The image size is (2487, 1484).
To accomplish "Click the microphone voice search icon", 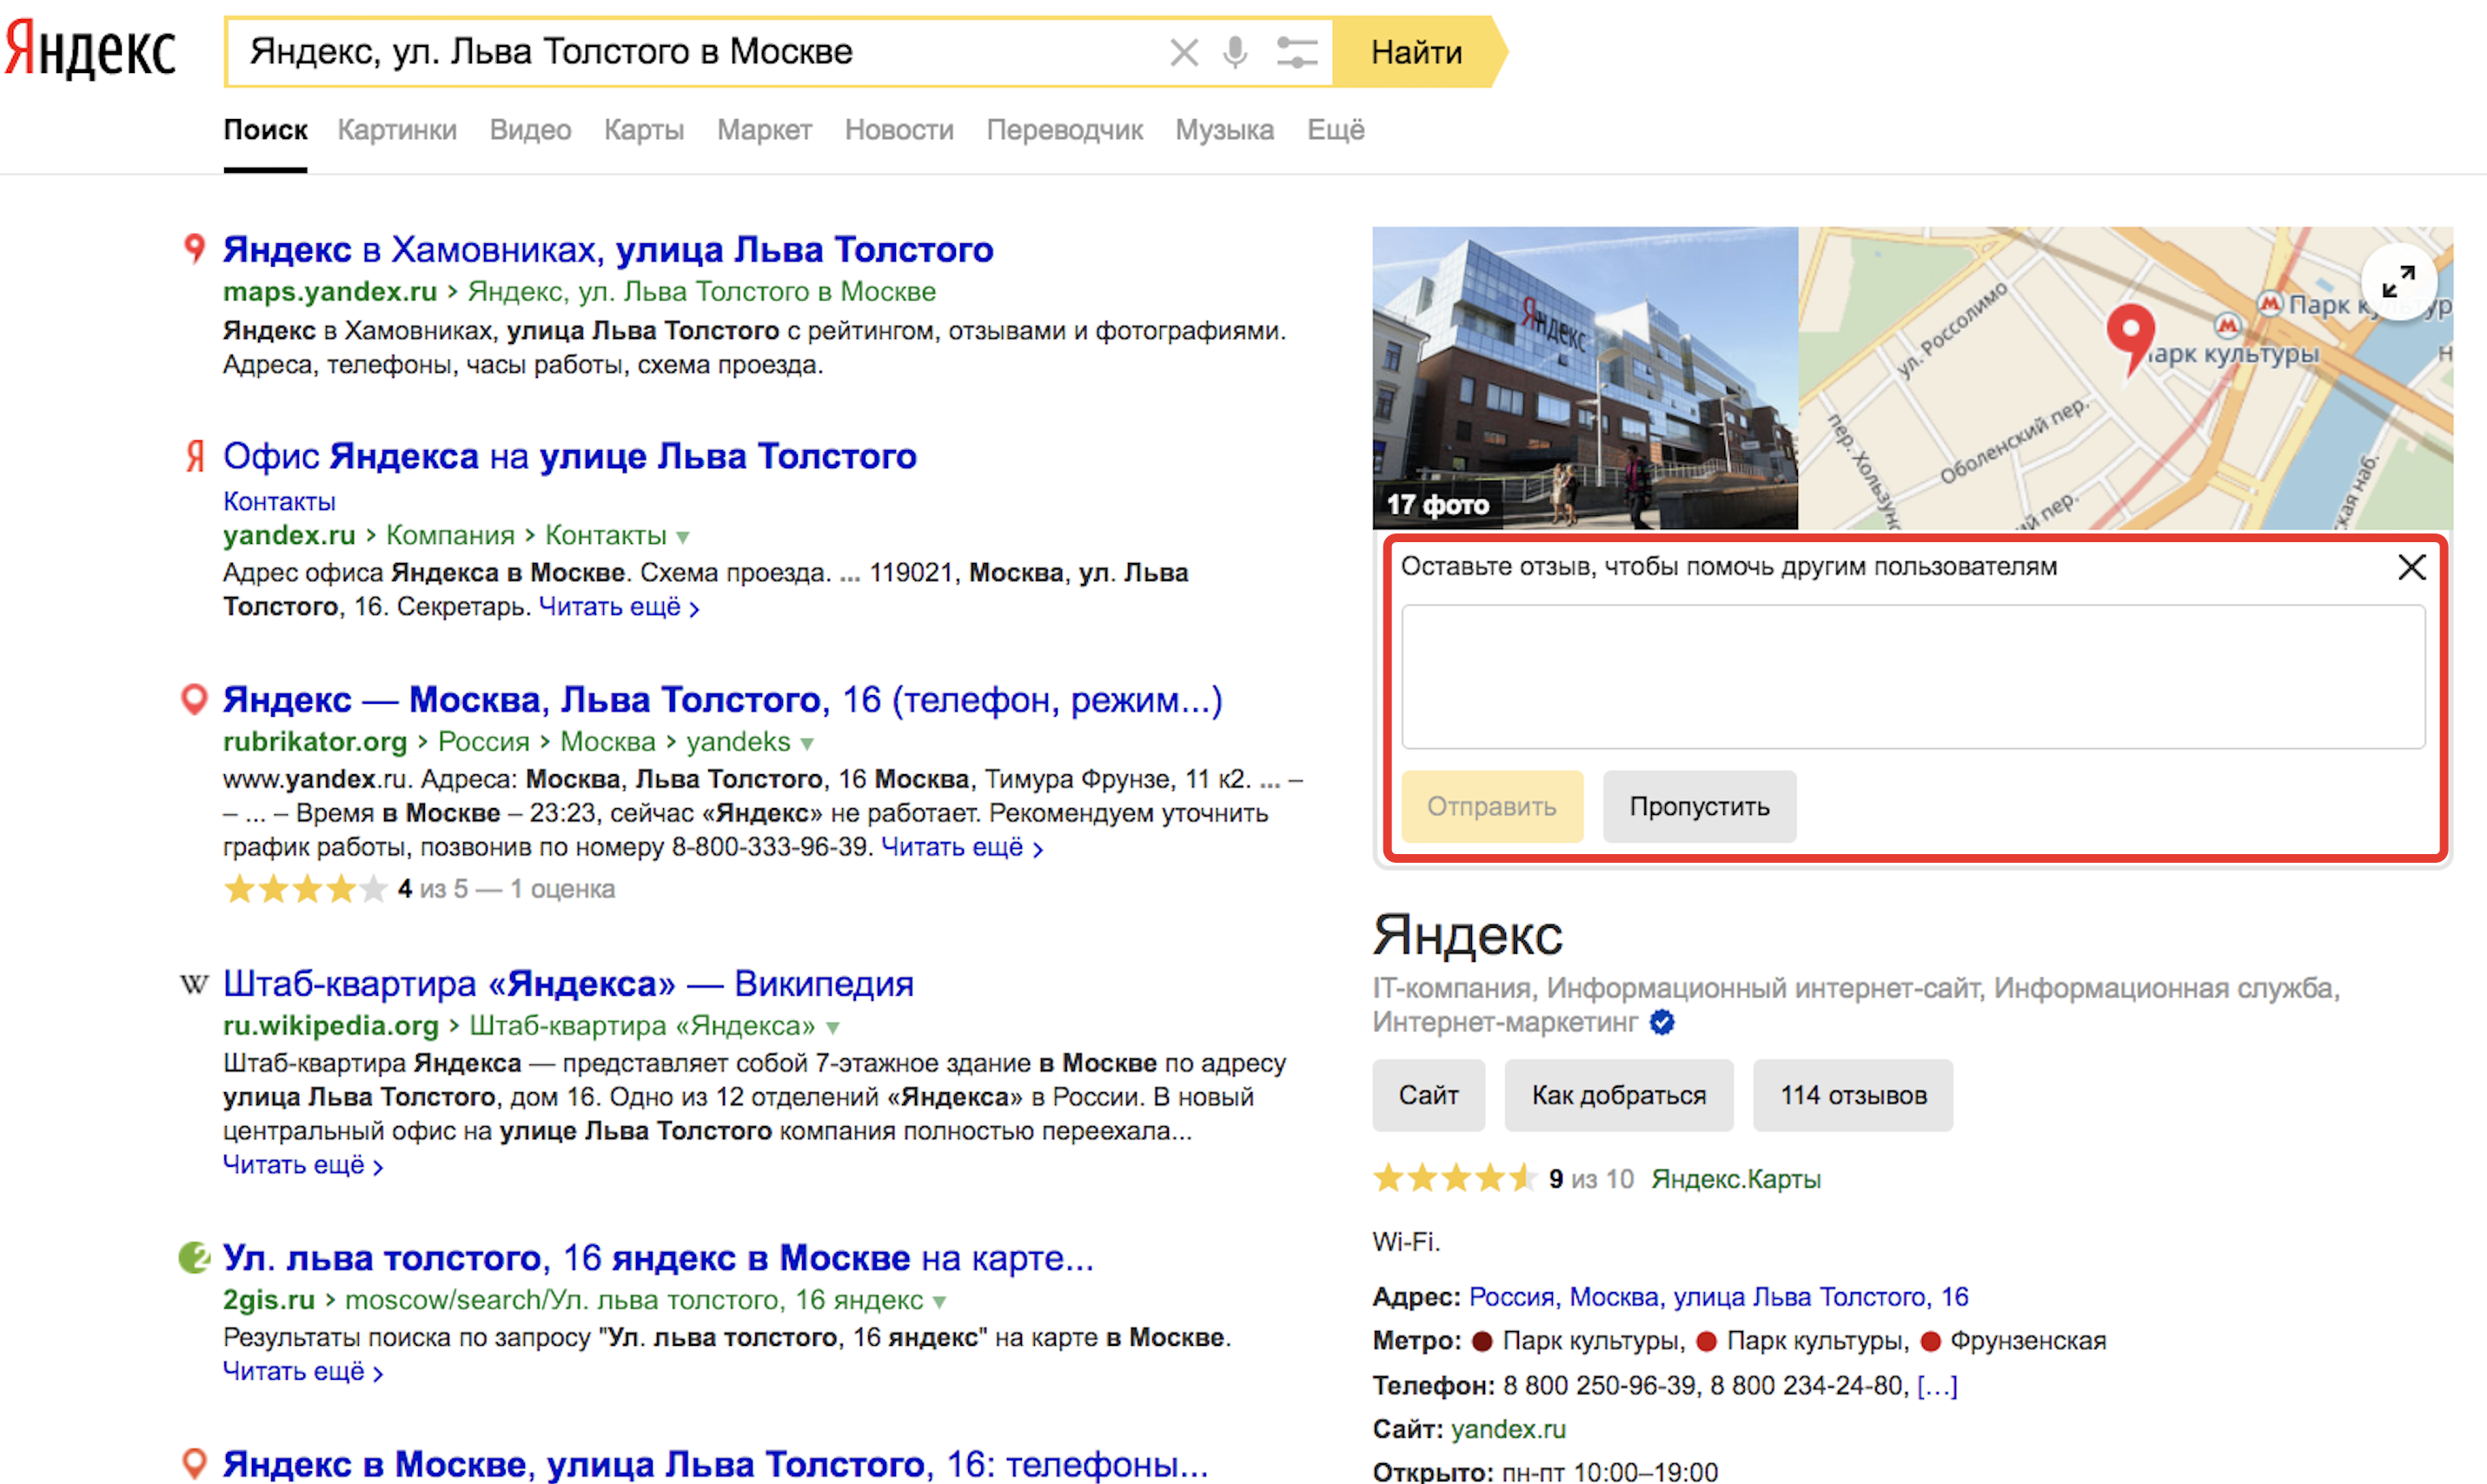I will click(1235, 52).
